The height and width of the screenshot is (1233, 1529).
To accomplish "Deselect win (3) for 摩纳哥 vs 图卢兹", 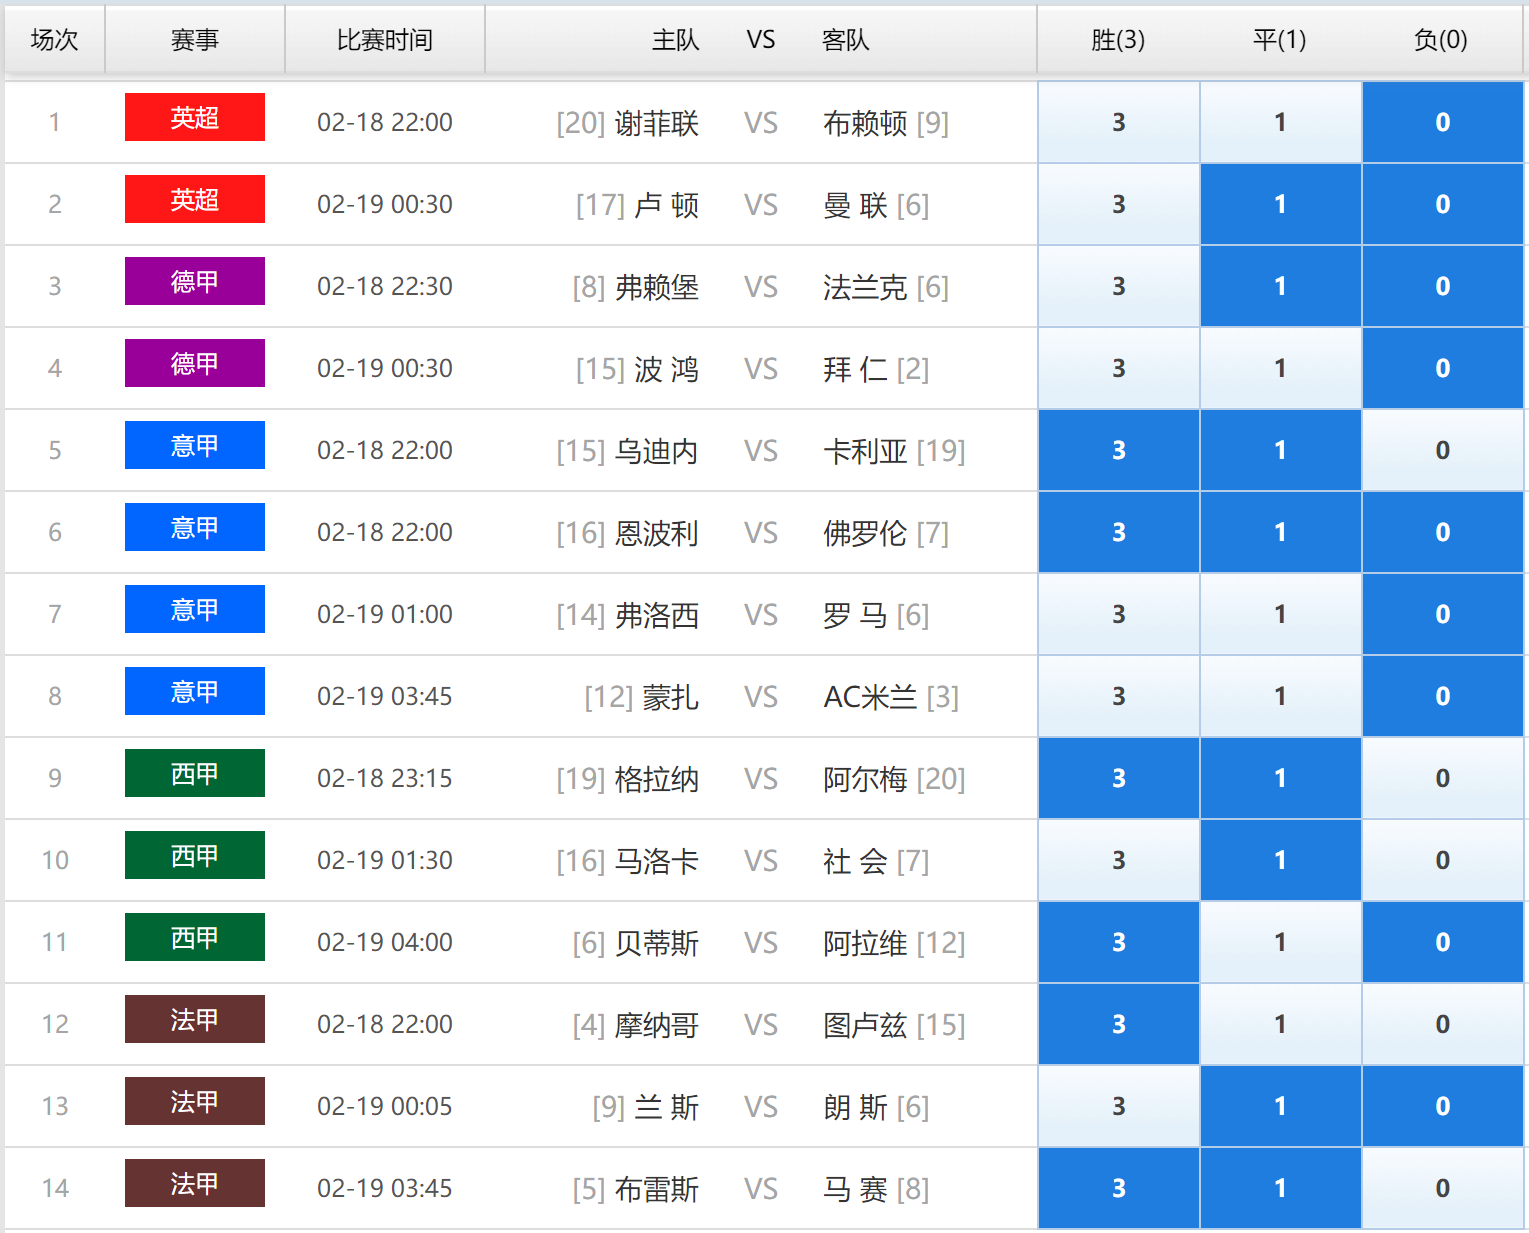I will coord(1119,1024).
